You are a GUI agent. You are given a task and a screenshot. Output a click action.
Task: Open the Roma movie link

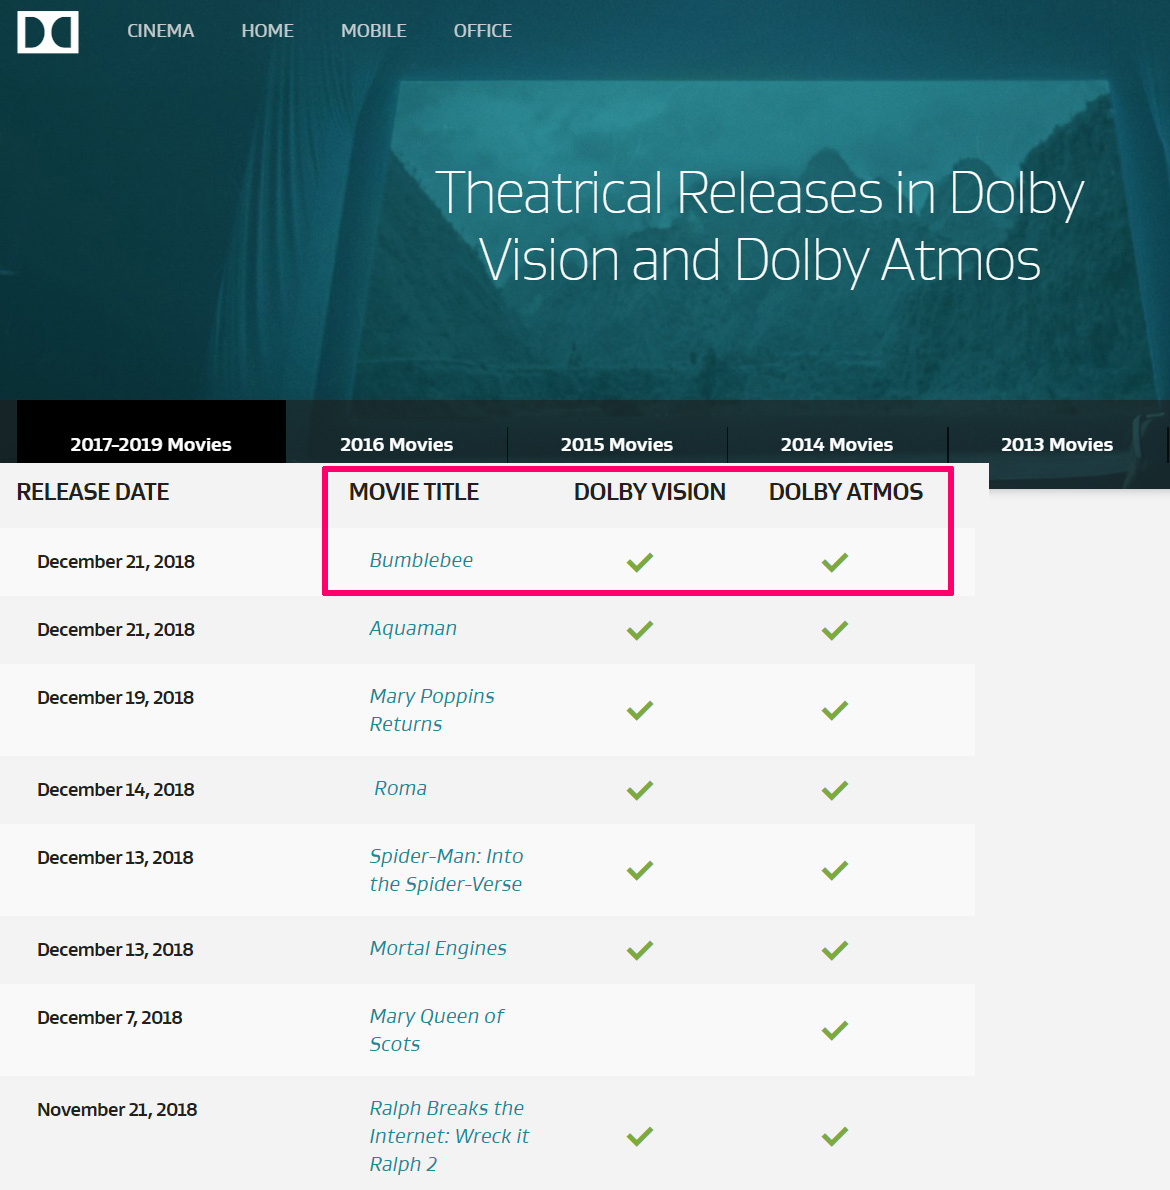pos(400,789)
